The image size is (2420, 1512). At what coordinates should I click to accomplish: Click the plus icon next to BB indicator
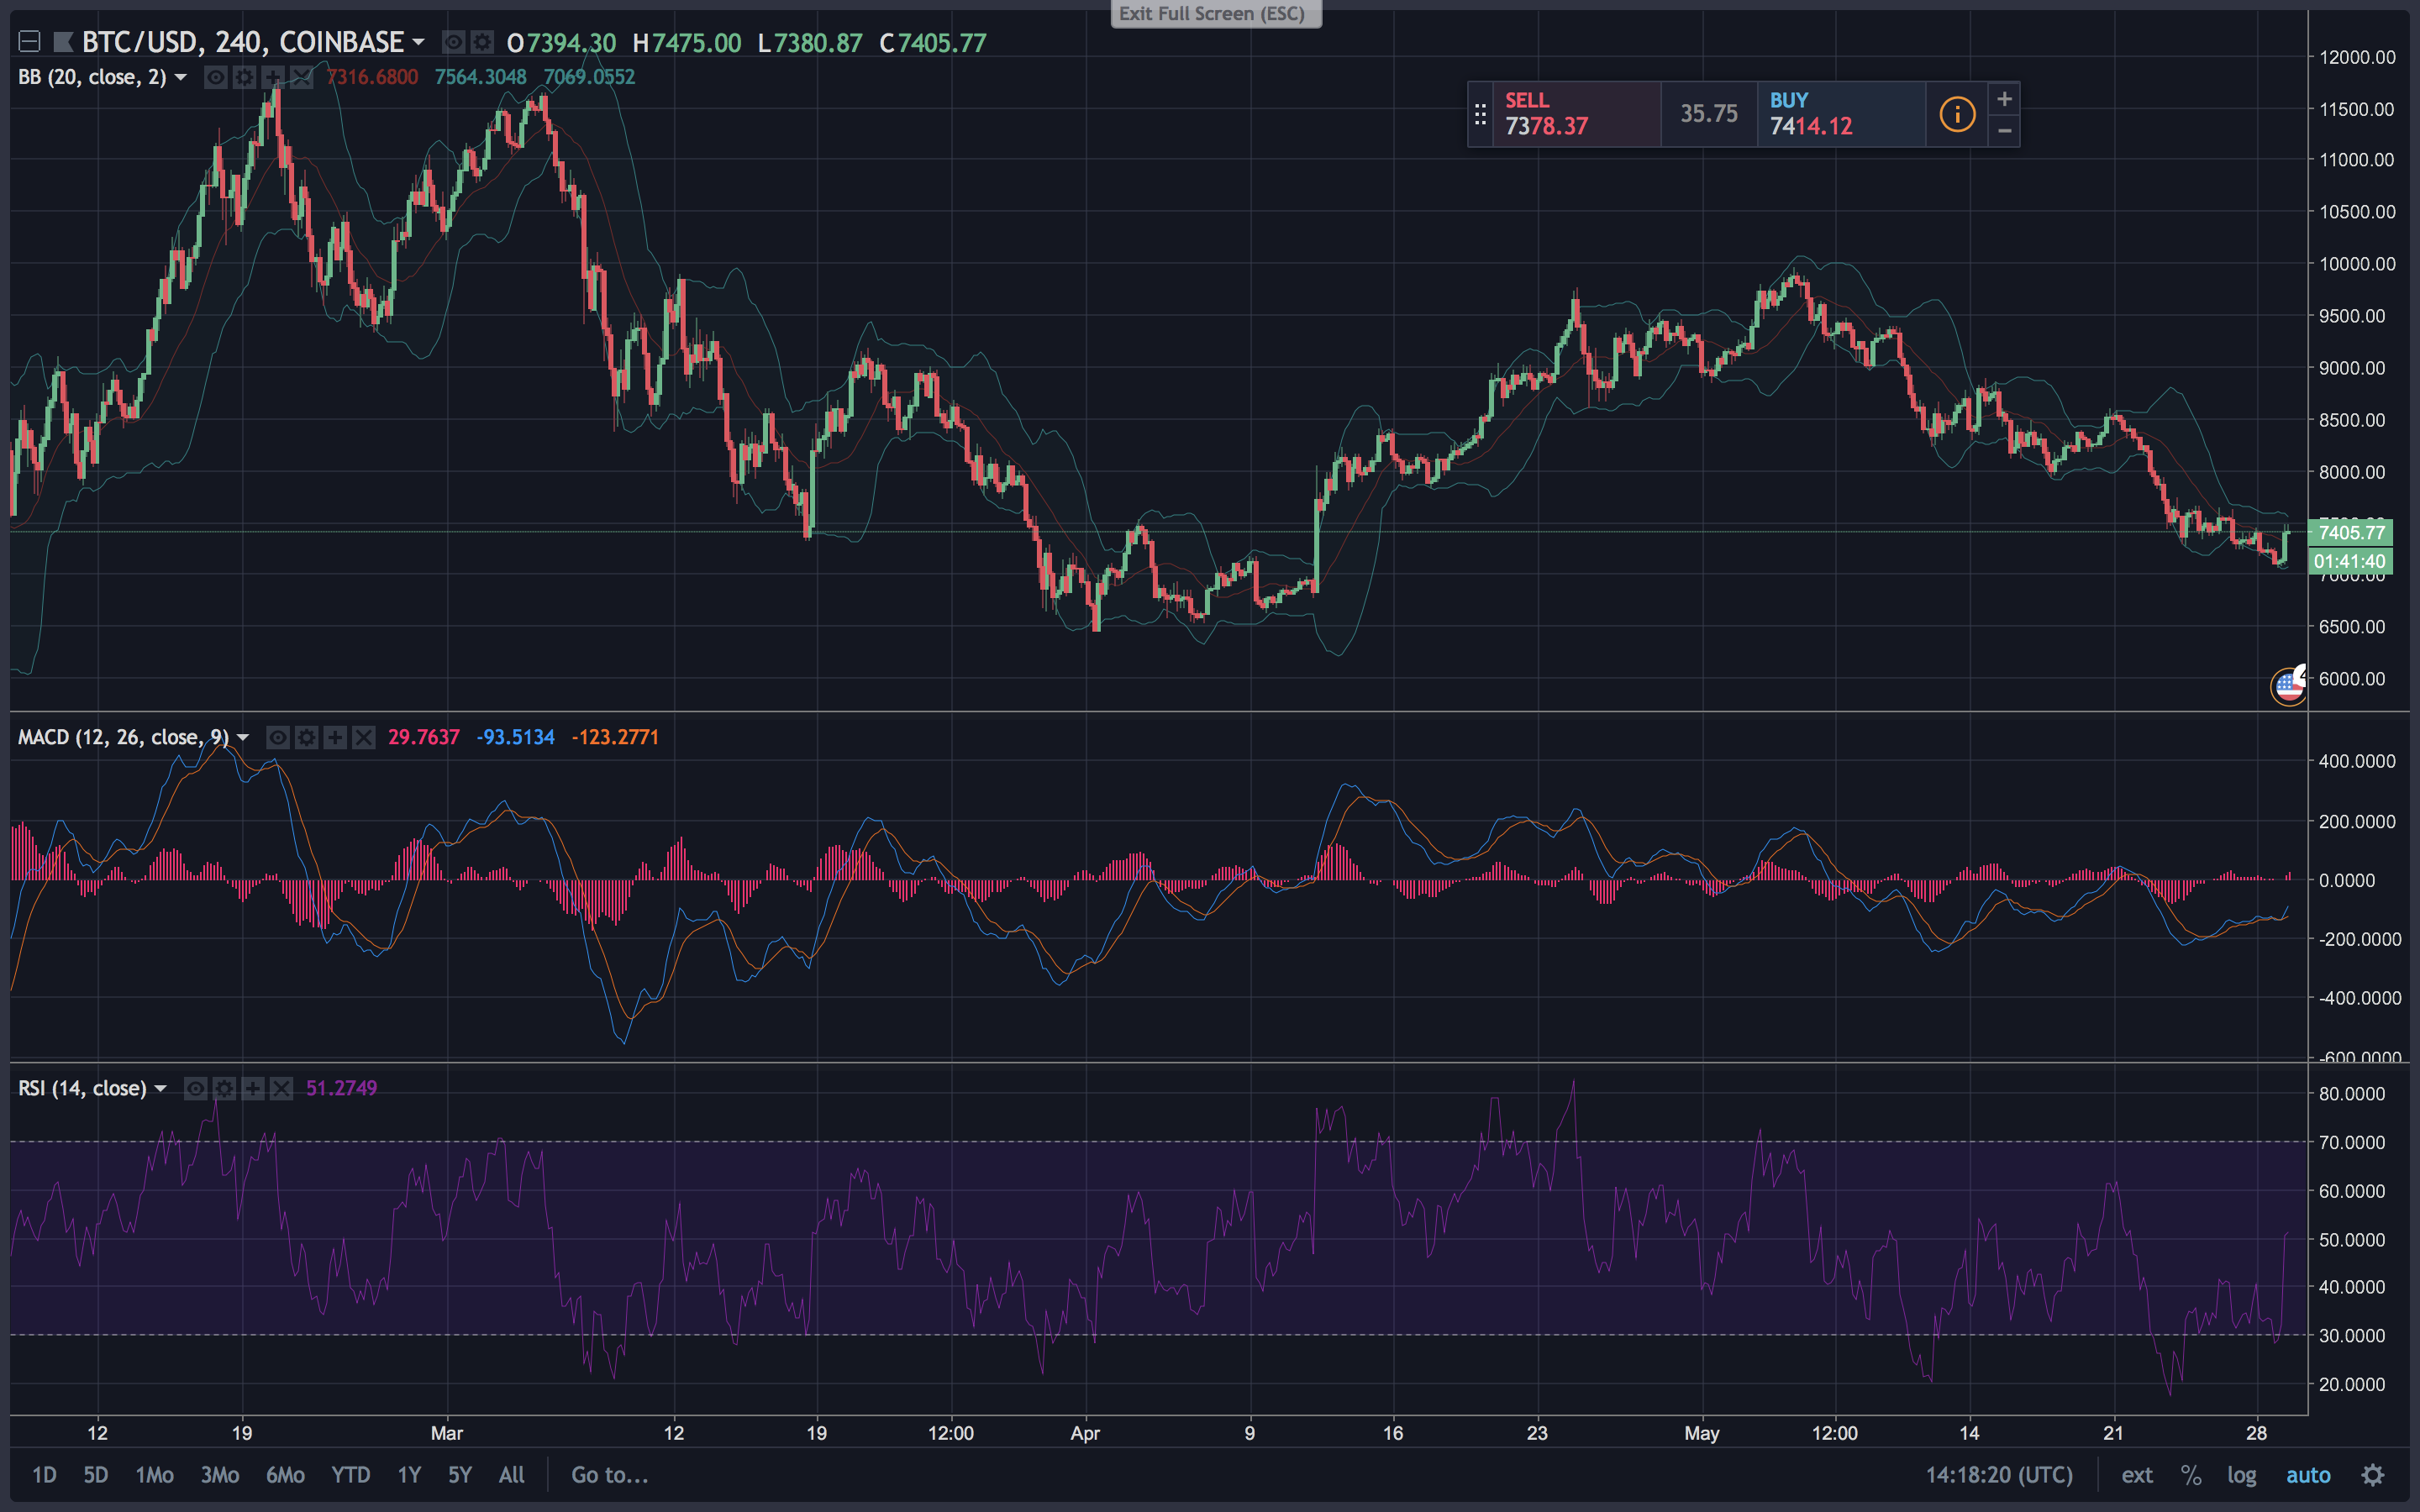[273, 77]
